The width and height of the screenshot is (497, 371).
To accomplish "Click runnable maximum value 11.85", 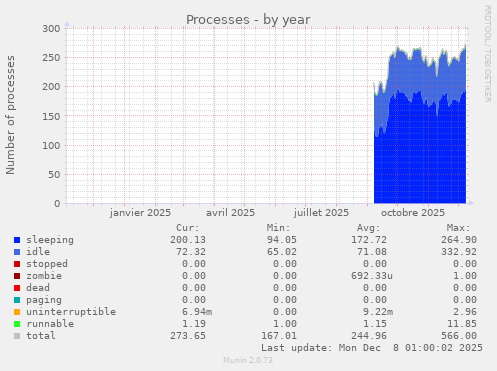I will pyautogui.click(x=462, y=324).
